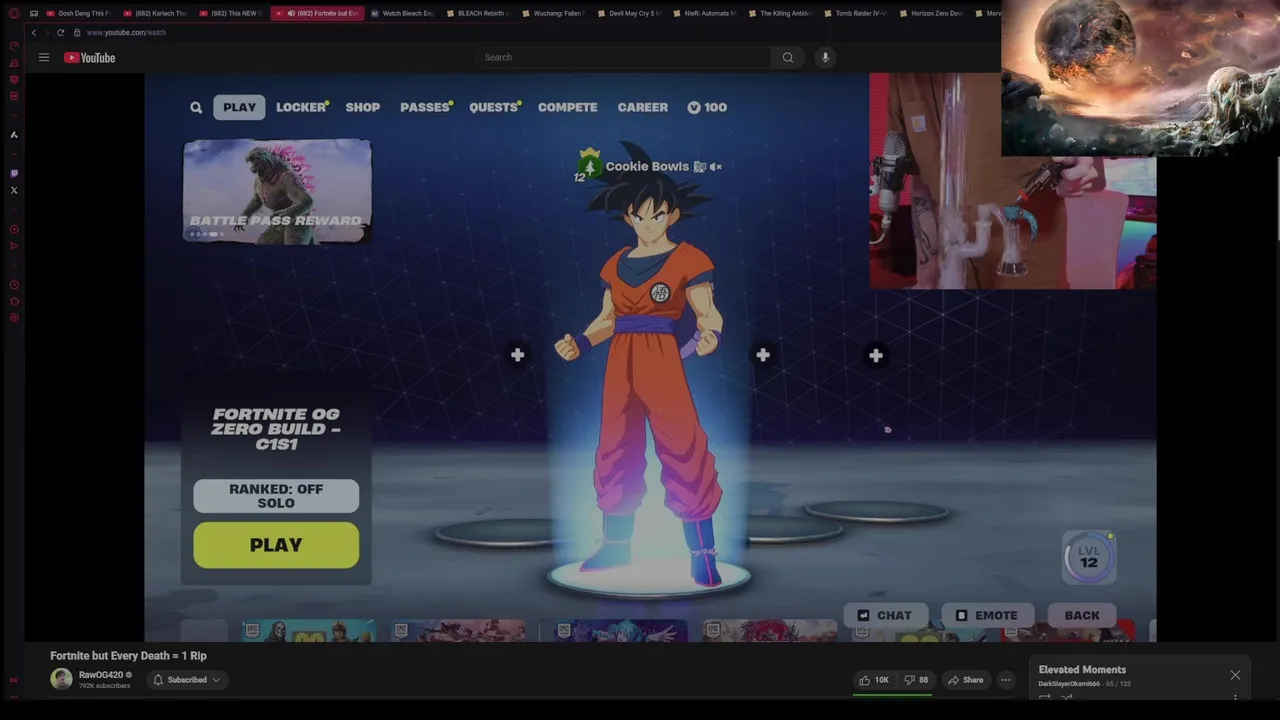Screen dimensions: 1280x720
Task: Click the Cookie Bowls player name
Action: (x=647, y=167)
